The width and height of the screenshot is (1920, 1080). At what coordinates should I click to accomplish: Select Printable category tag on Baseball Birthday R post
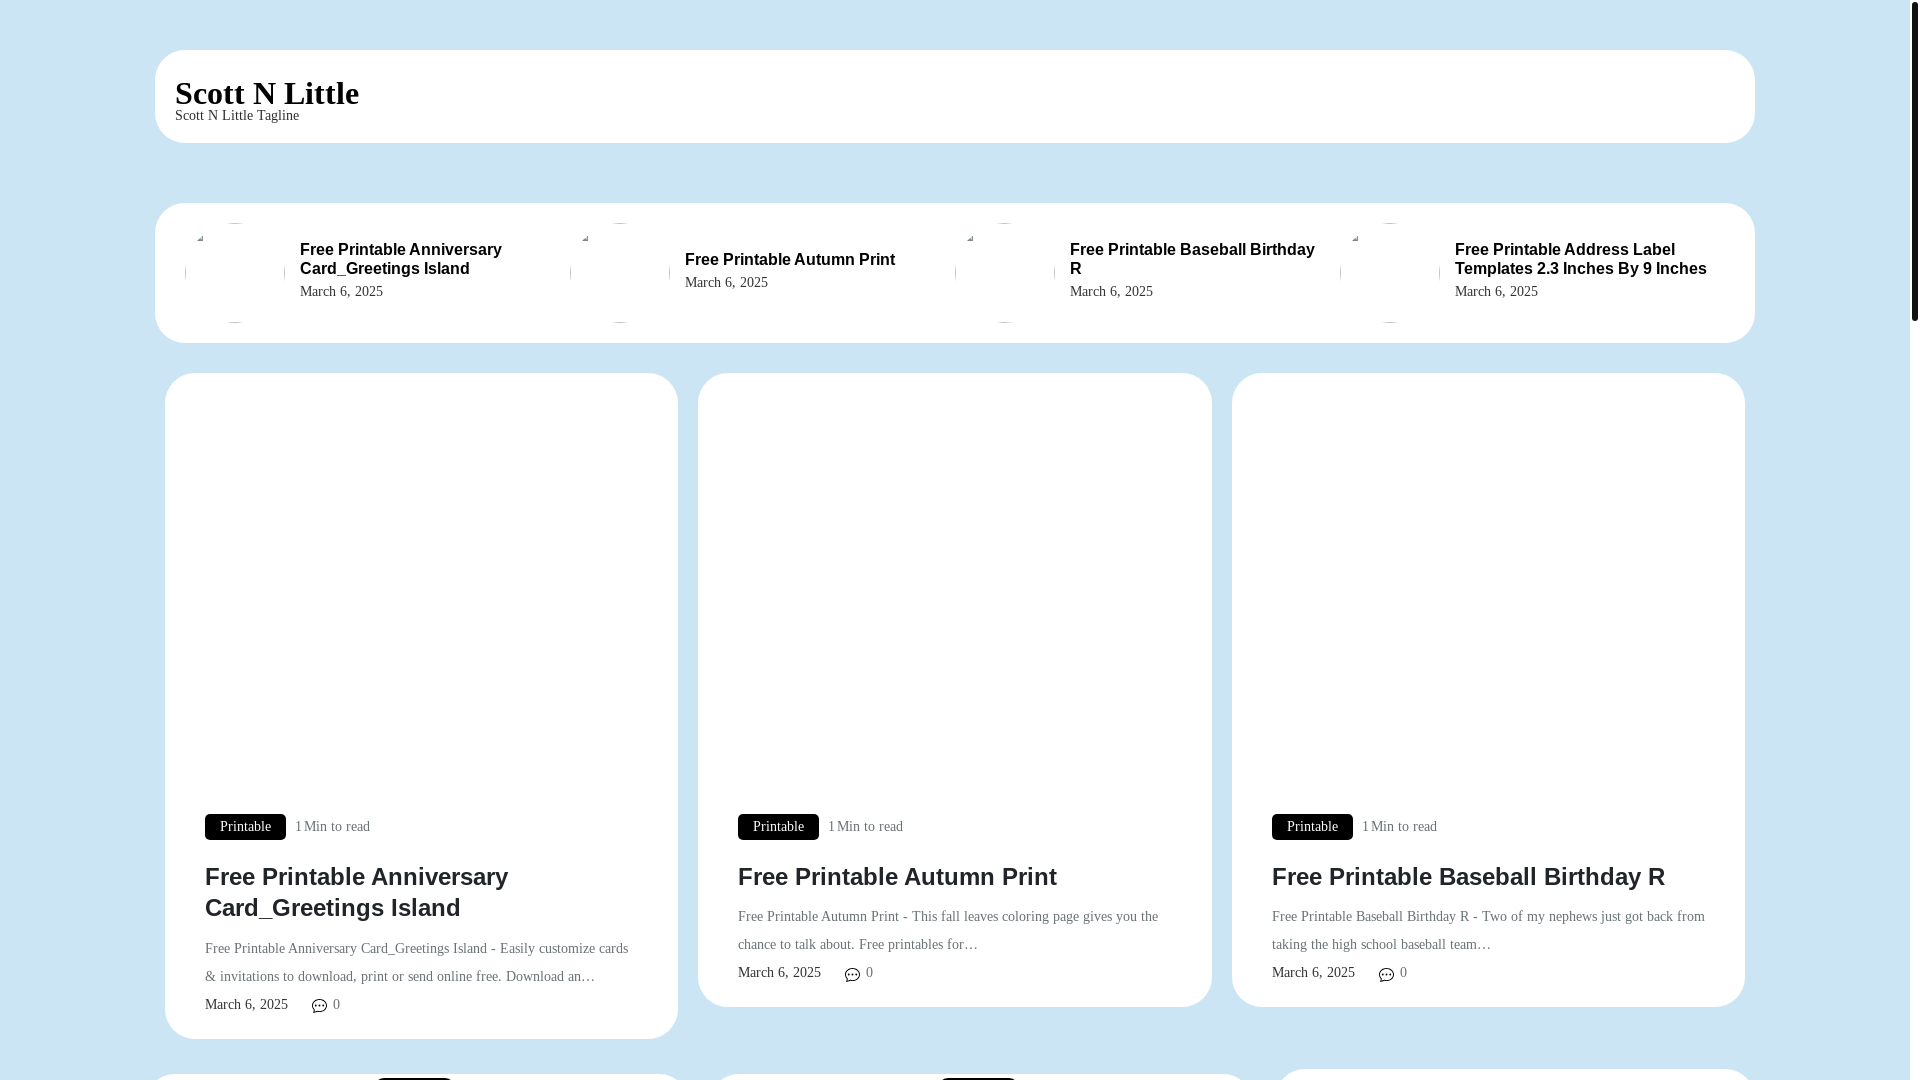pos(1312,827)
